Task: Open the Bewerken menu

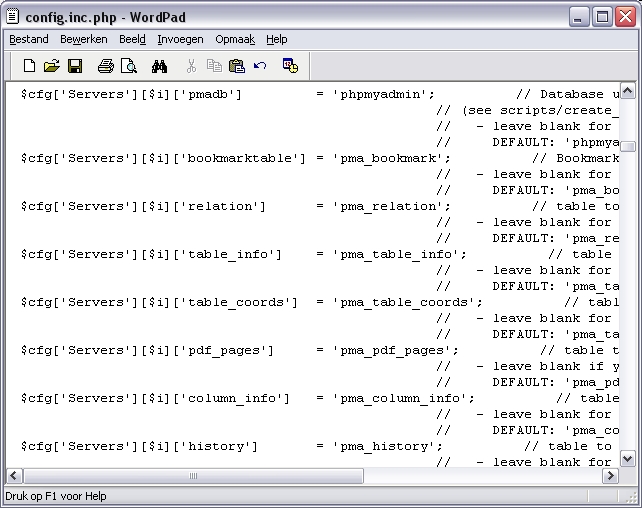Action: pyautogui.click(x=84, y=39)
